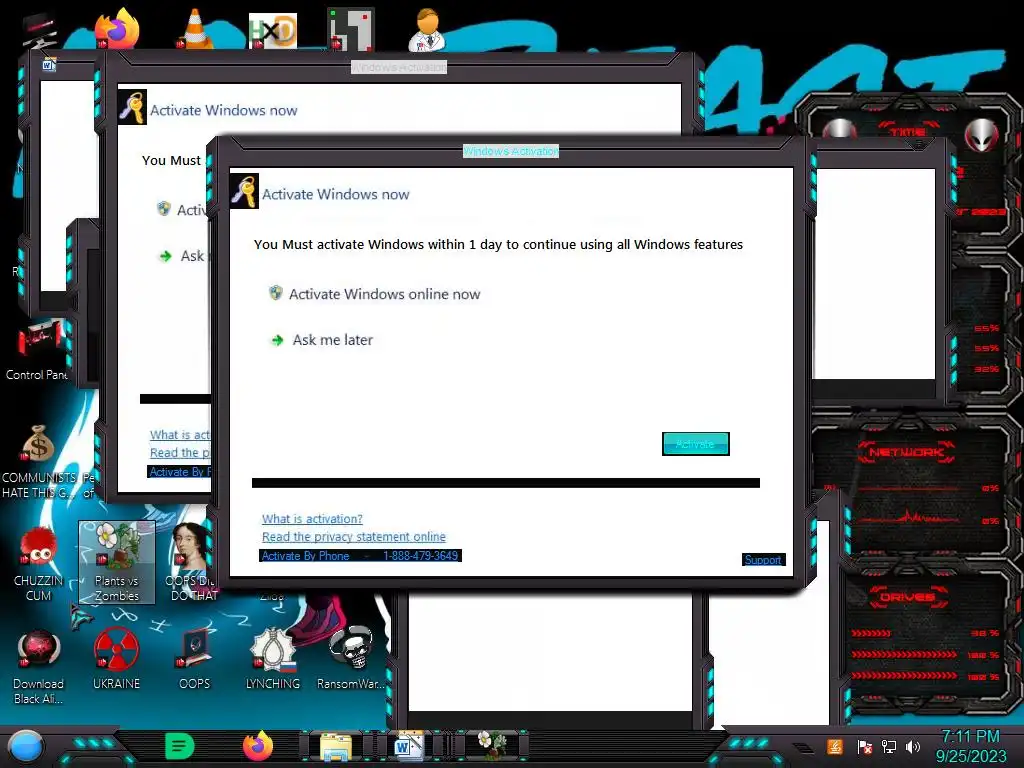Viewport: 1024px width, 768px height.
Task: Switch to Word in the taskbar
Action: pos(409,746)
